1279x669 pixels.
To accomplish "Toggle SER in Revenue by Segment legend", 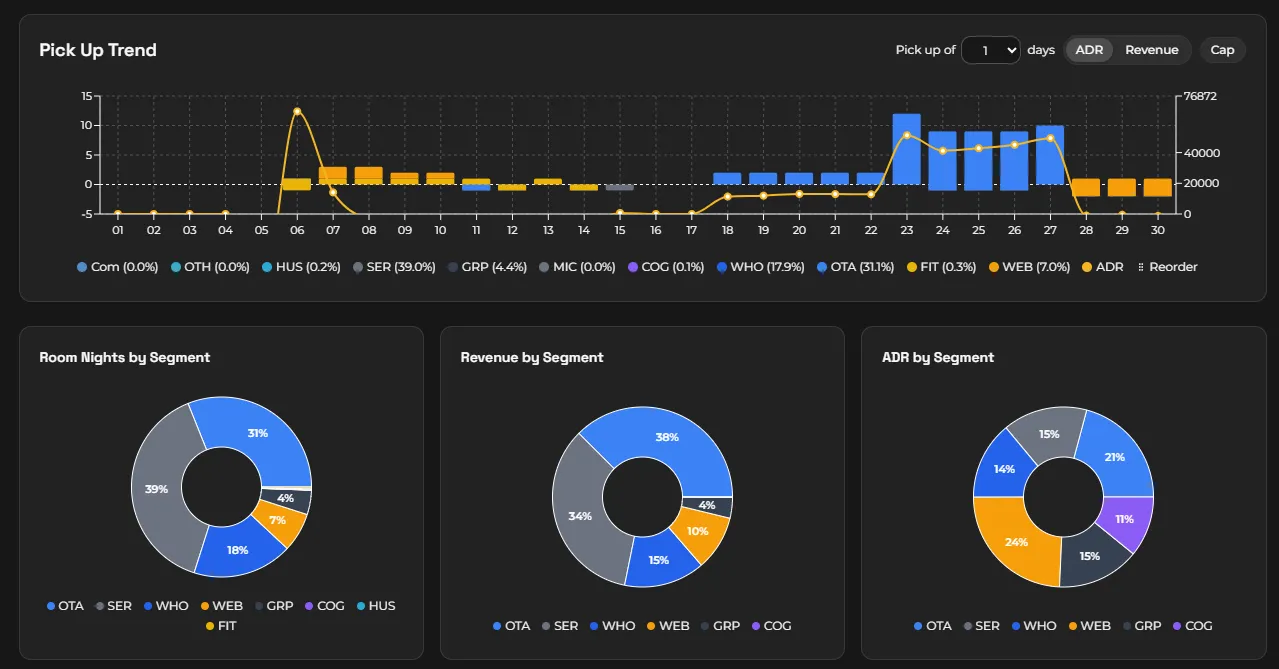I will tap(560, 626).
